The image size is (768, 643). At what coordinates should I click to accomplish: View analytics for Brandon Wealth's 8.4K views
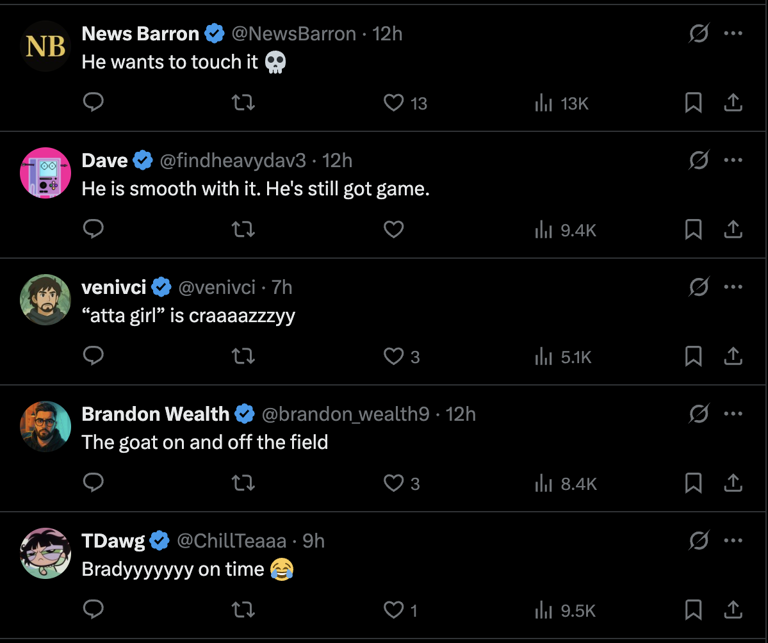[565, 484]
